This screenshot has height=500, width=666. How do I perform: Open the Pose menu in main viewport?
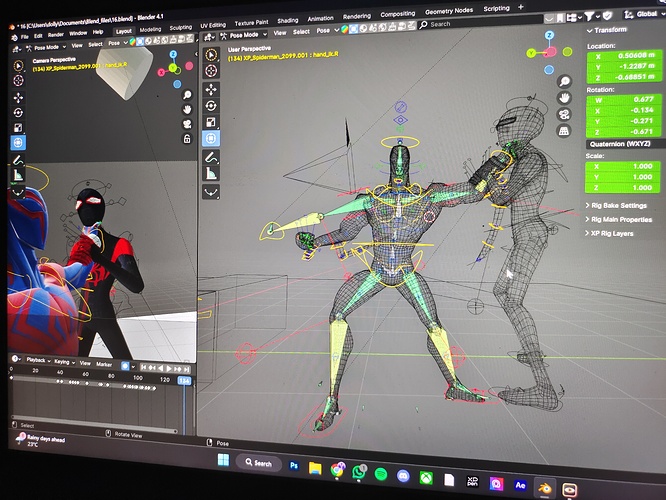pyautogui.click(x=323, y=31)
